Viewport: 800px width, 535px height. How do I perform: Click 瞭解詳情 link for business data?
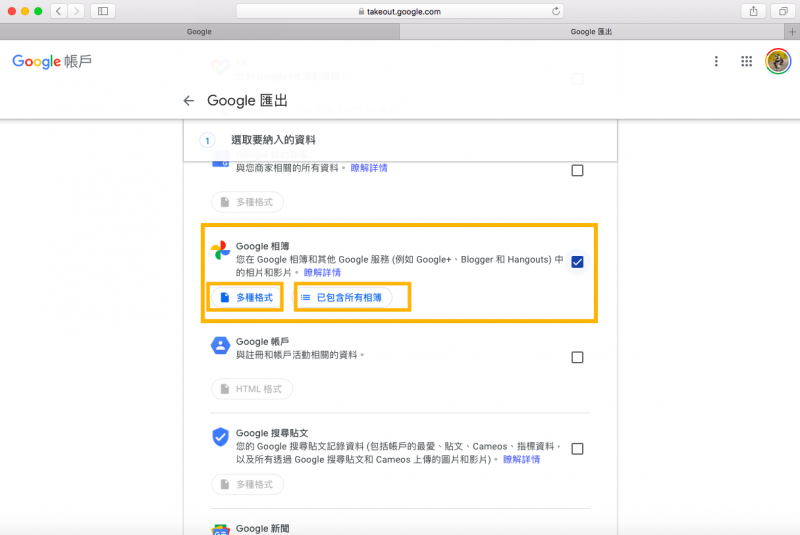[369, 168]
